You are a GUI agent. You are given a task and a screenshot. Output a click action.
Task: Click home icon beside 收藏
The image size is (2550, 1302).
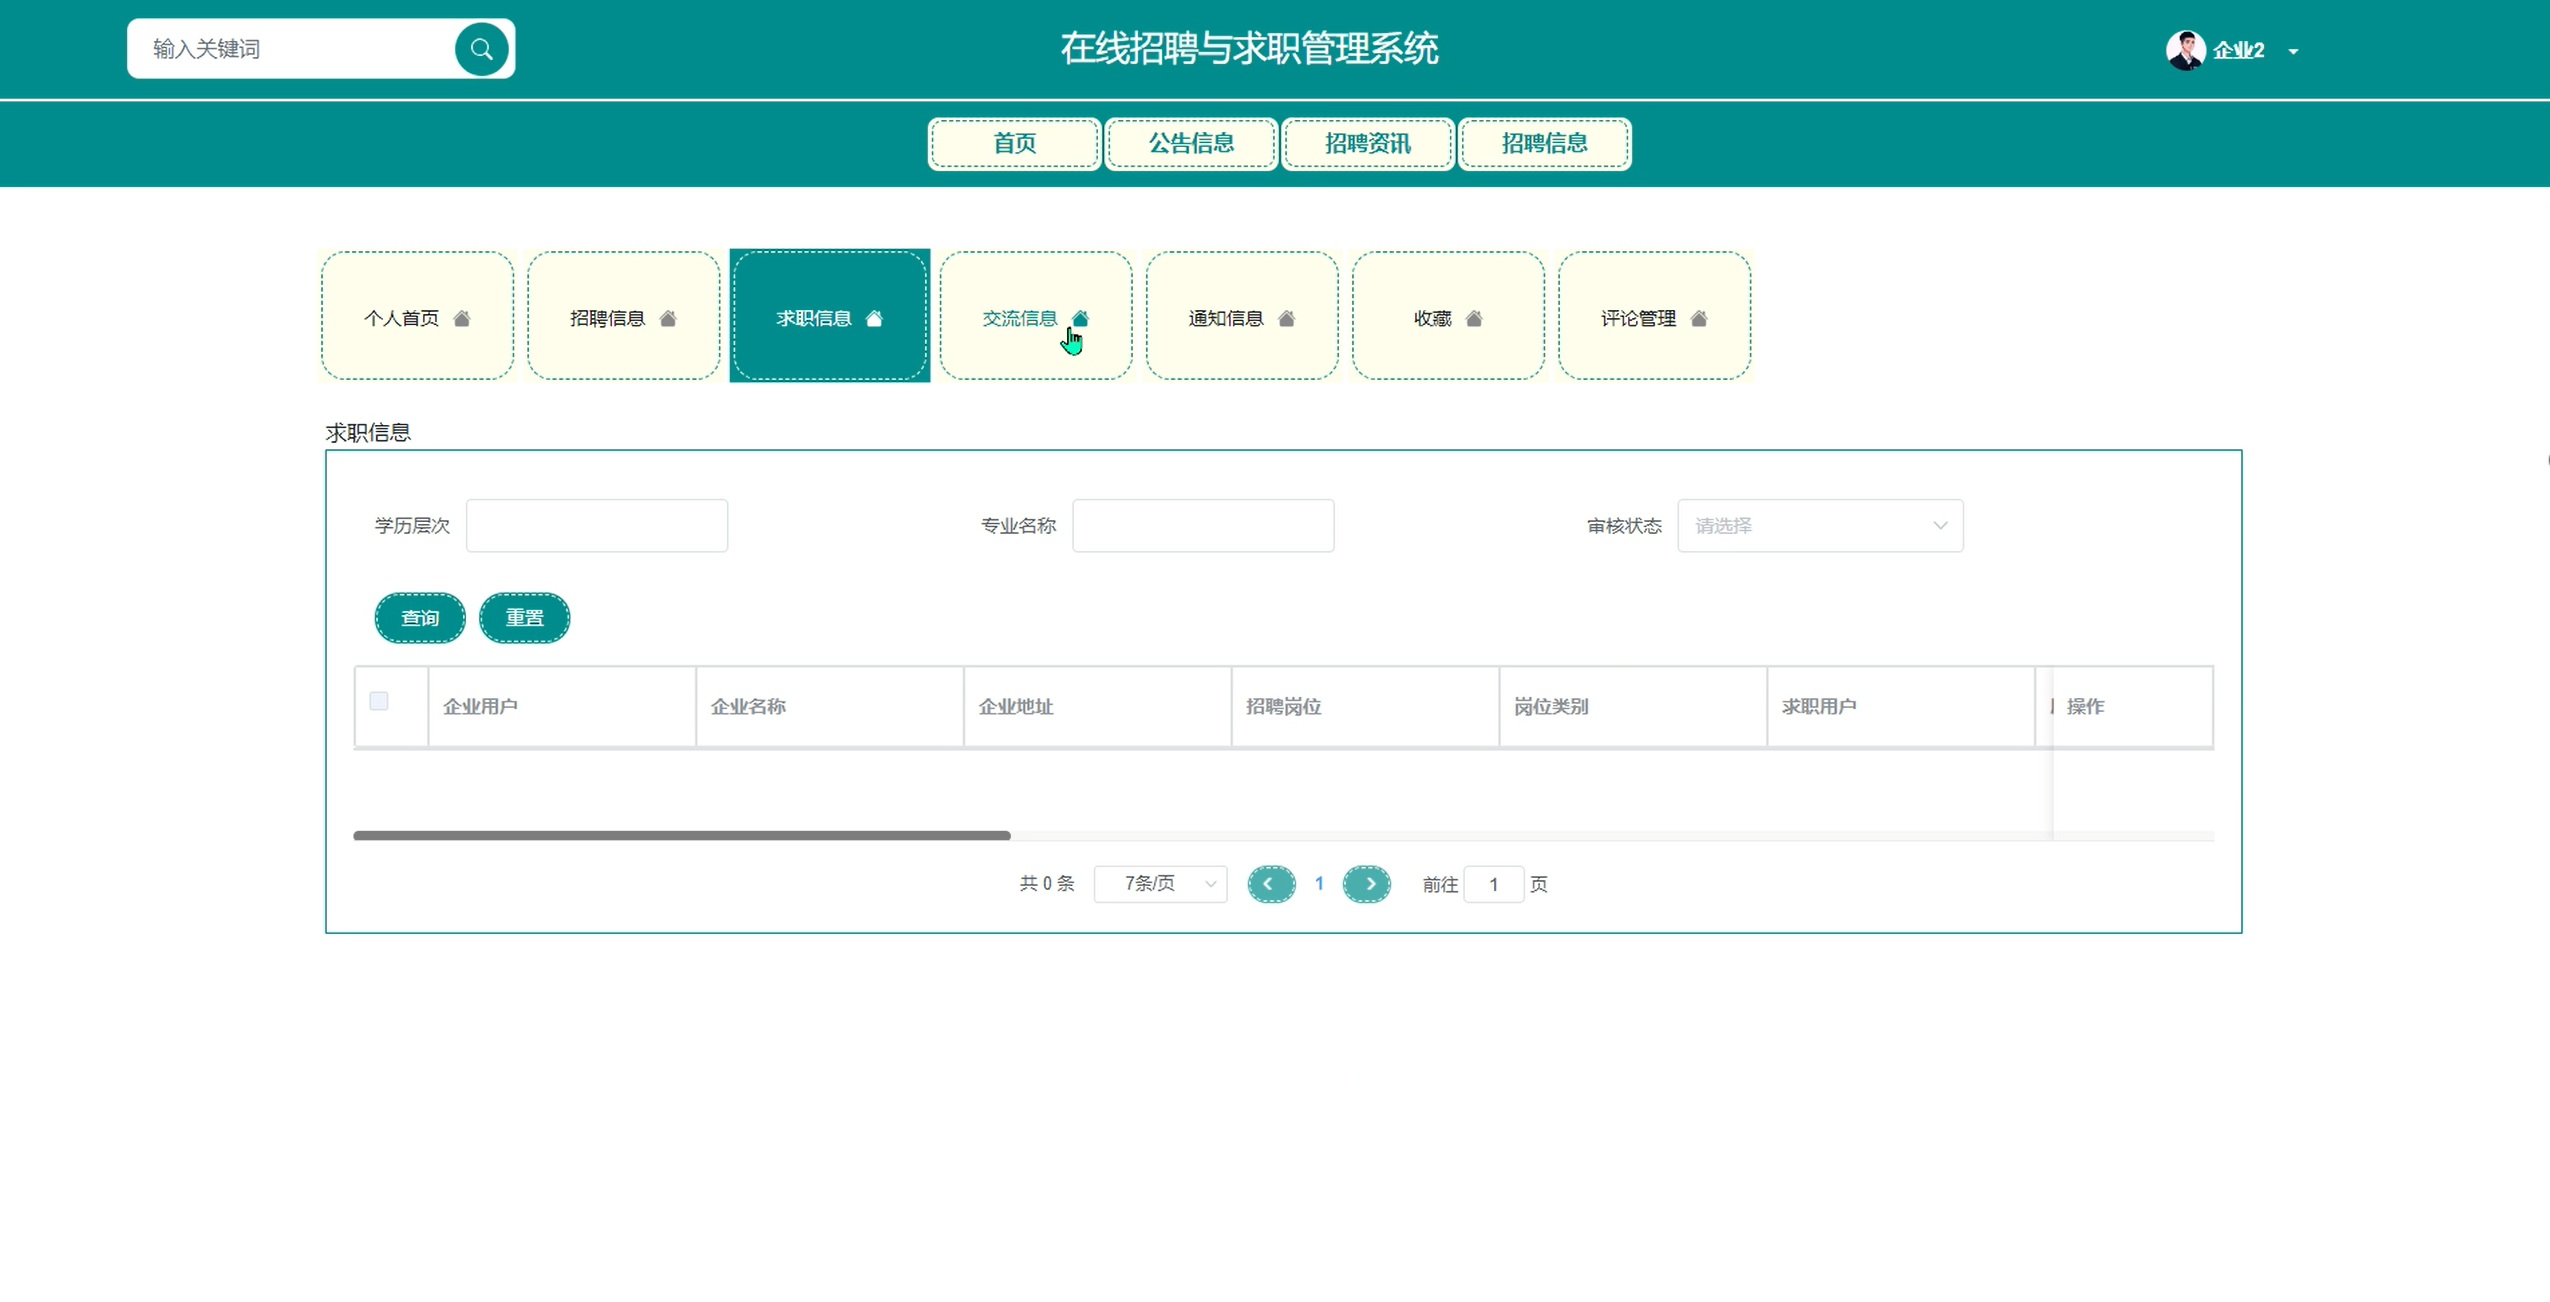1473,319
